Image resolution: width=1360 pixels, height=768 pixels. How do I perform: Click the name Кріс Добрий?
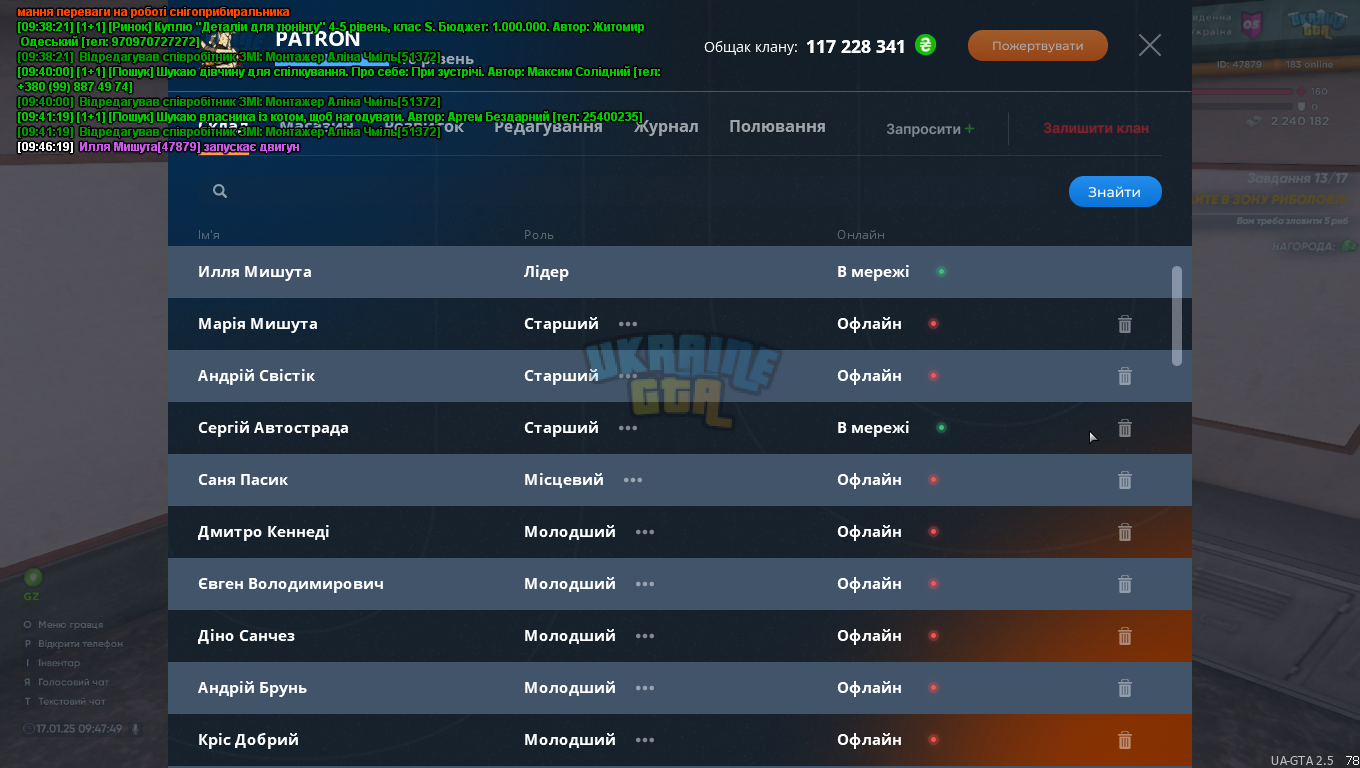click(x=248, y=740)
